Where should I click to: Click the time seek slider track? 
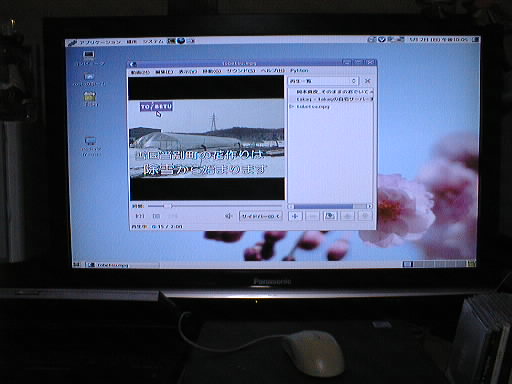coord(215,206)
